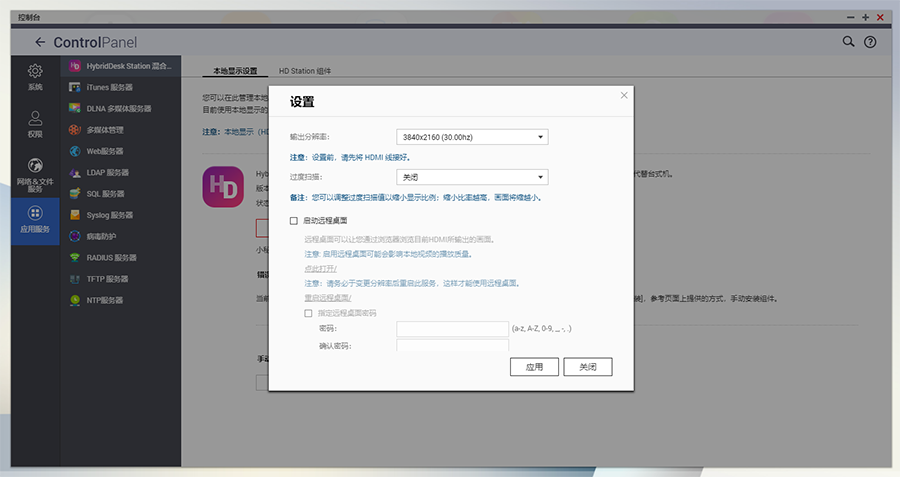Open the search magnifier icon
This screenshot has width=900, height=477.
848,42
